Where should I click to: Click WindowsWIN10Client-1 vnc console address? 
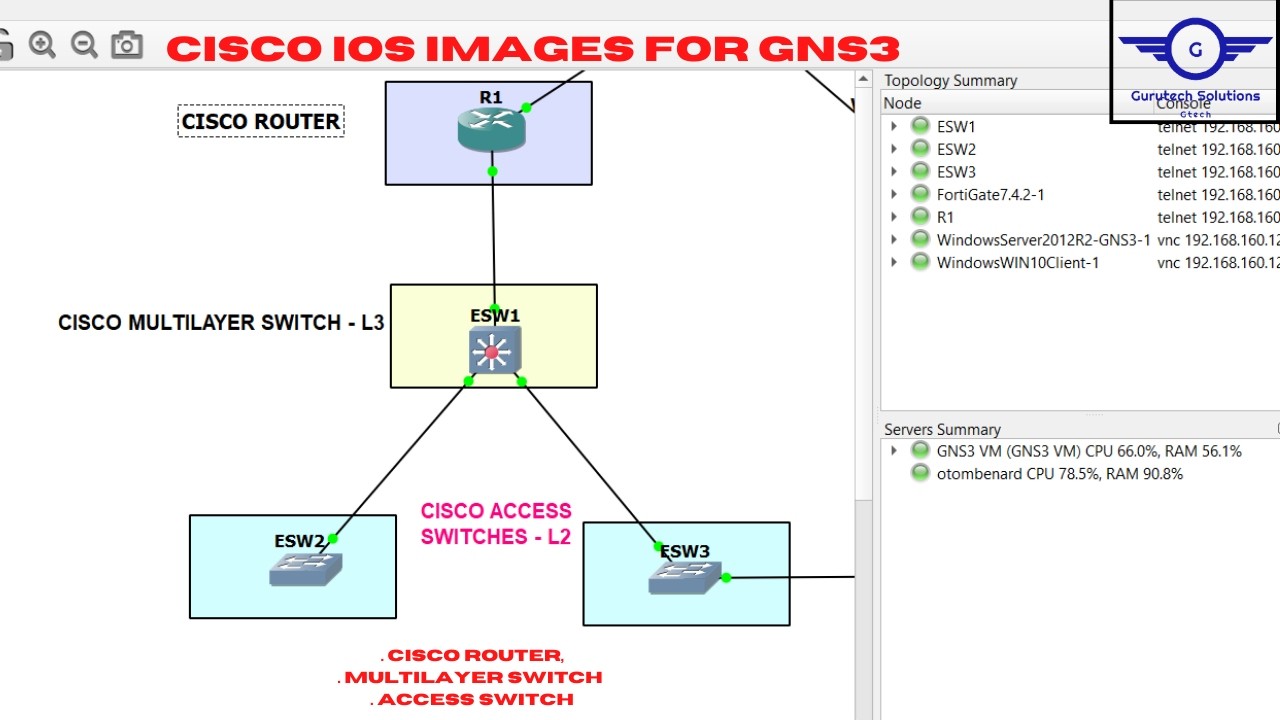coord(1218,262)
